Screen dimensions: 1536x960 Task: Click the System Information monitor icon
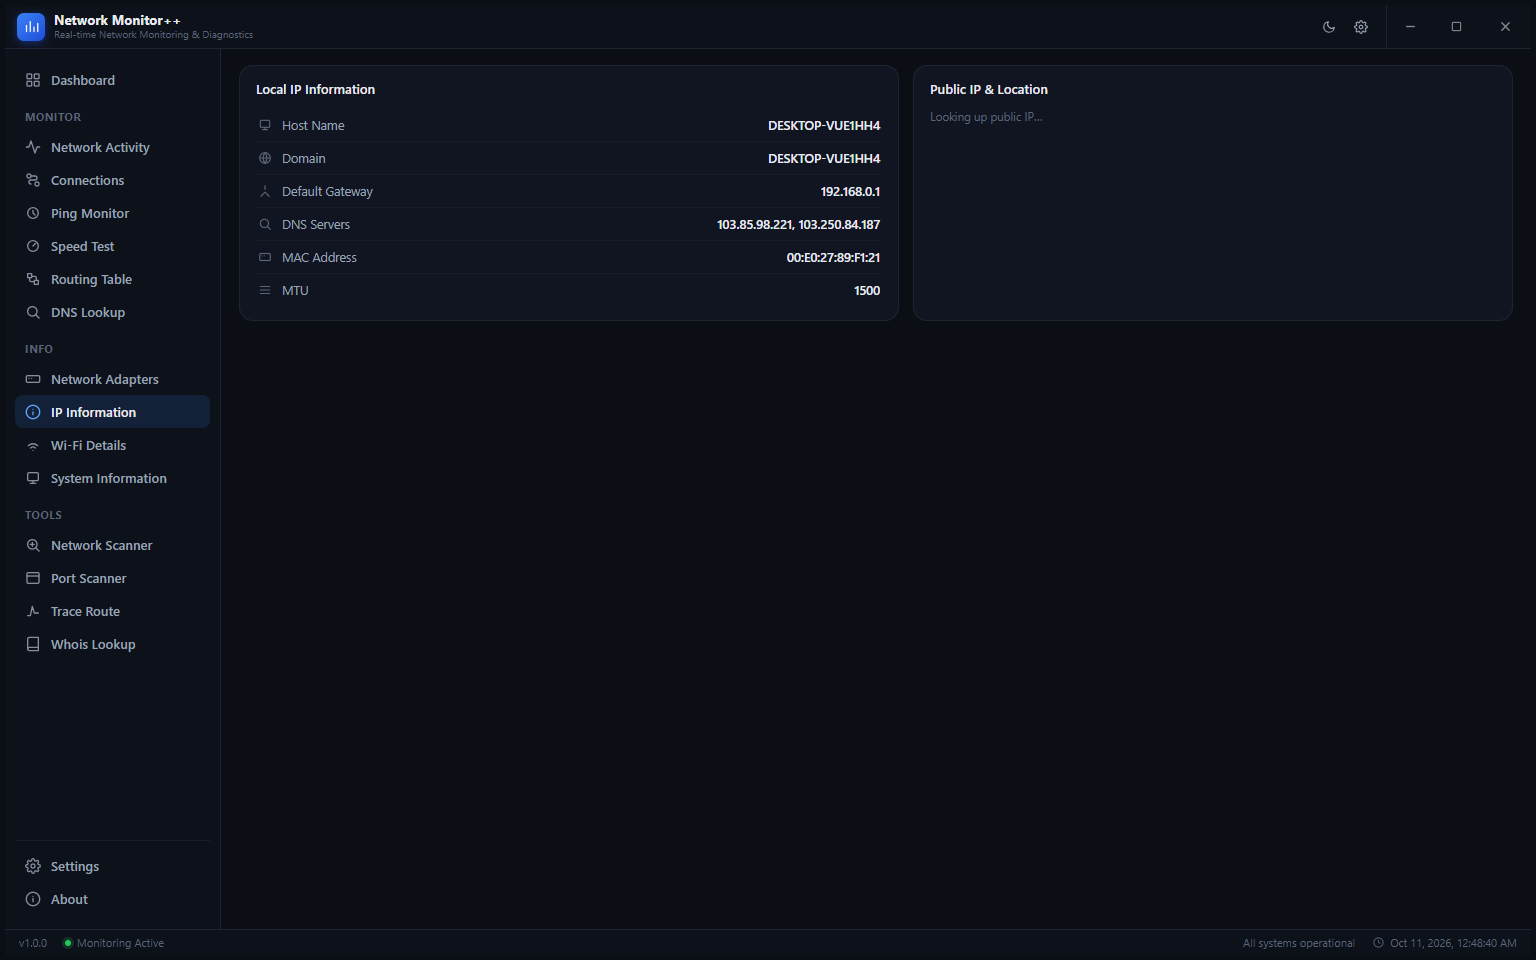pos(33,478)
